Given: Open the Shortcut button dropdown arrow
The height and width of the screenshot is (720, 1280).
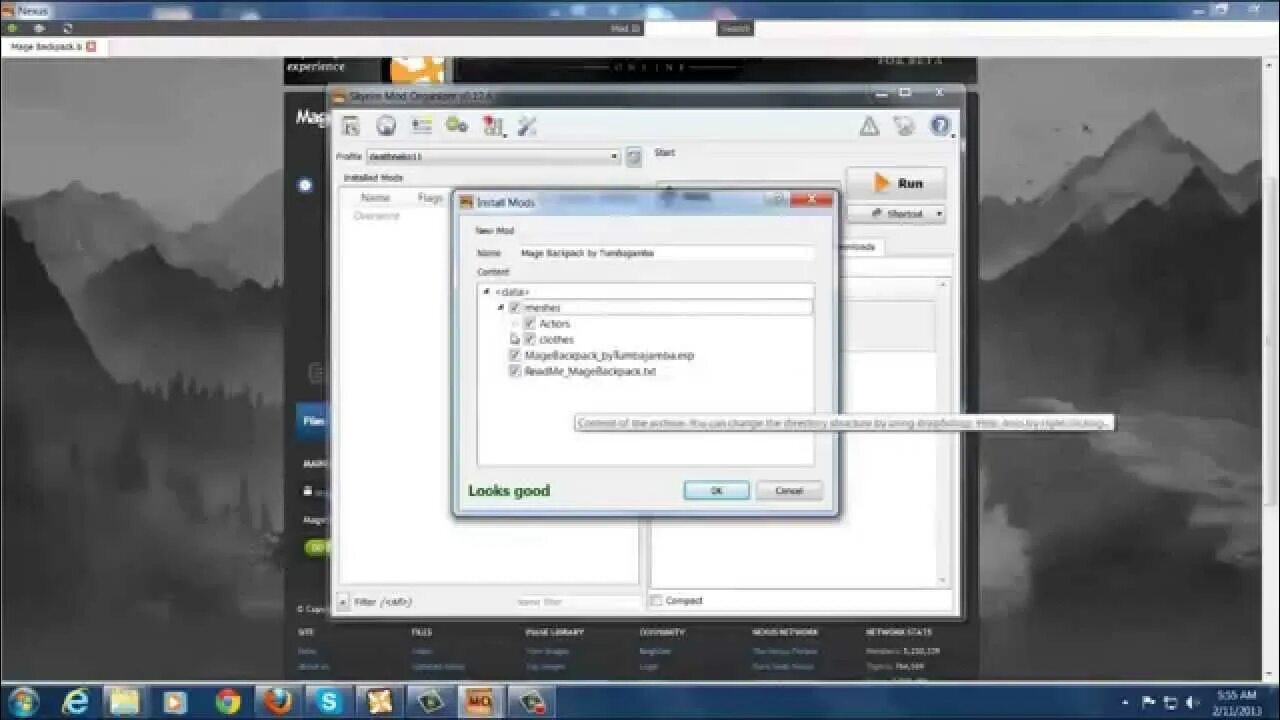Looking at the screenshot, I should coord(938,214).
